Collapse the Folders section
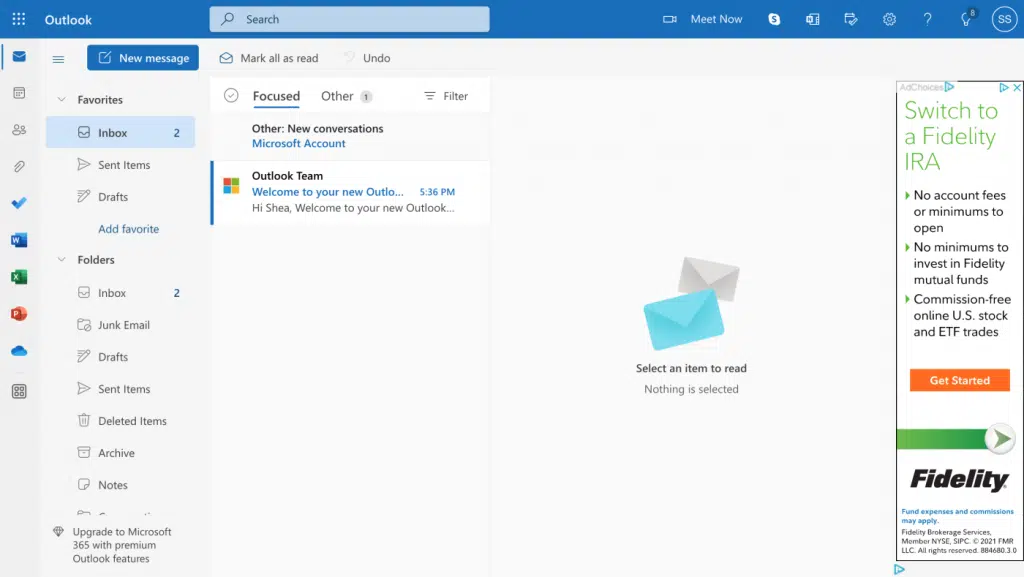Viewport: 1024px width, 577px height. [61, 260]
